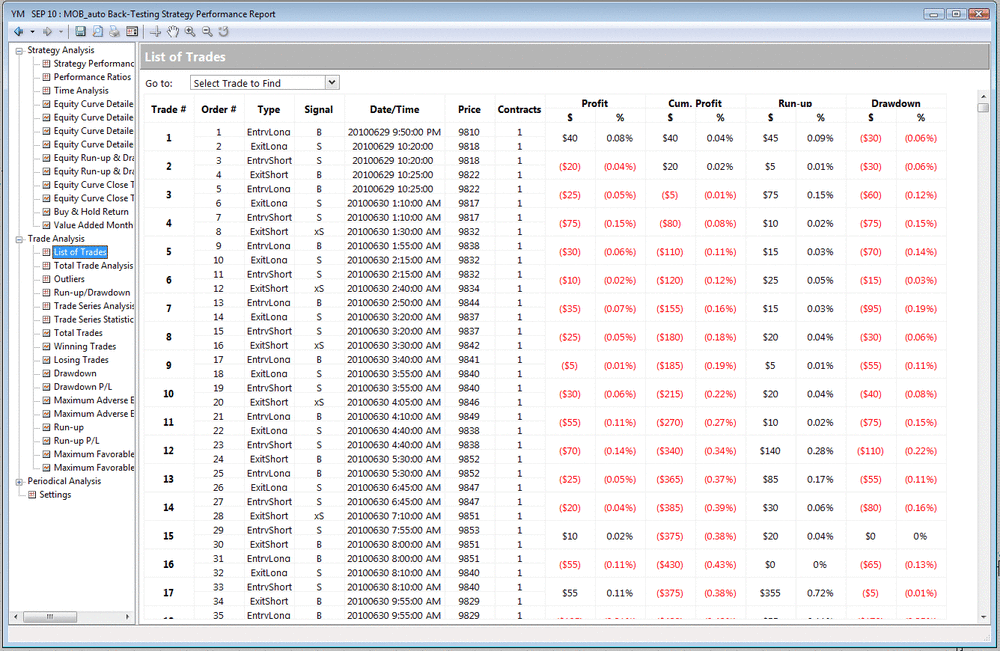Image resolution: width=1000 pixels, height=651 pixels.
Task: Click the icon beside Trade Series Statistic
Action: point(46,319)
